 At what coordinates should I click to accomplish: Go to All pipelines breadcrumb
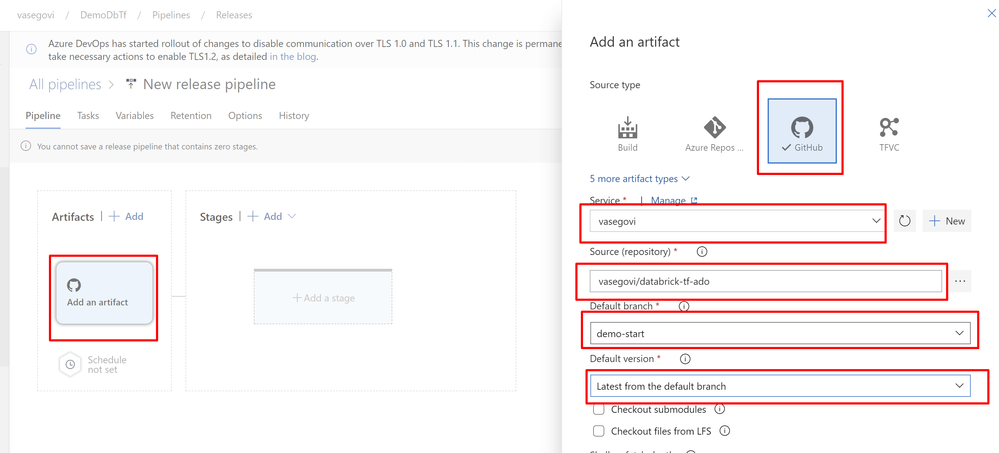[x=65, y=84]
